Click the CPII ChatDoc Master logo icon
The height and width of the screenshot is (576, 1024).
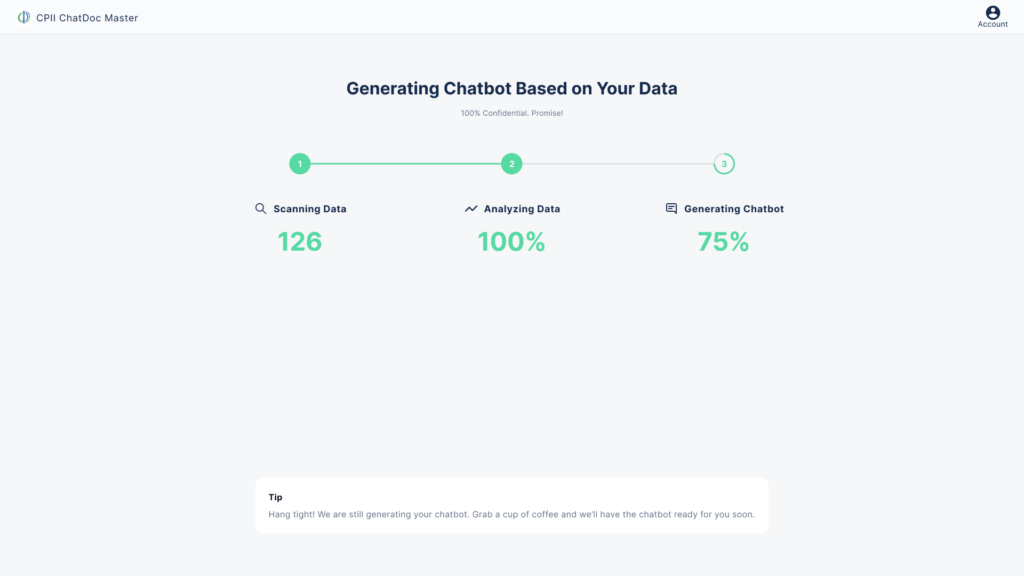coord(24,17)
